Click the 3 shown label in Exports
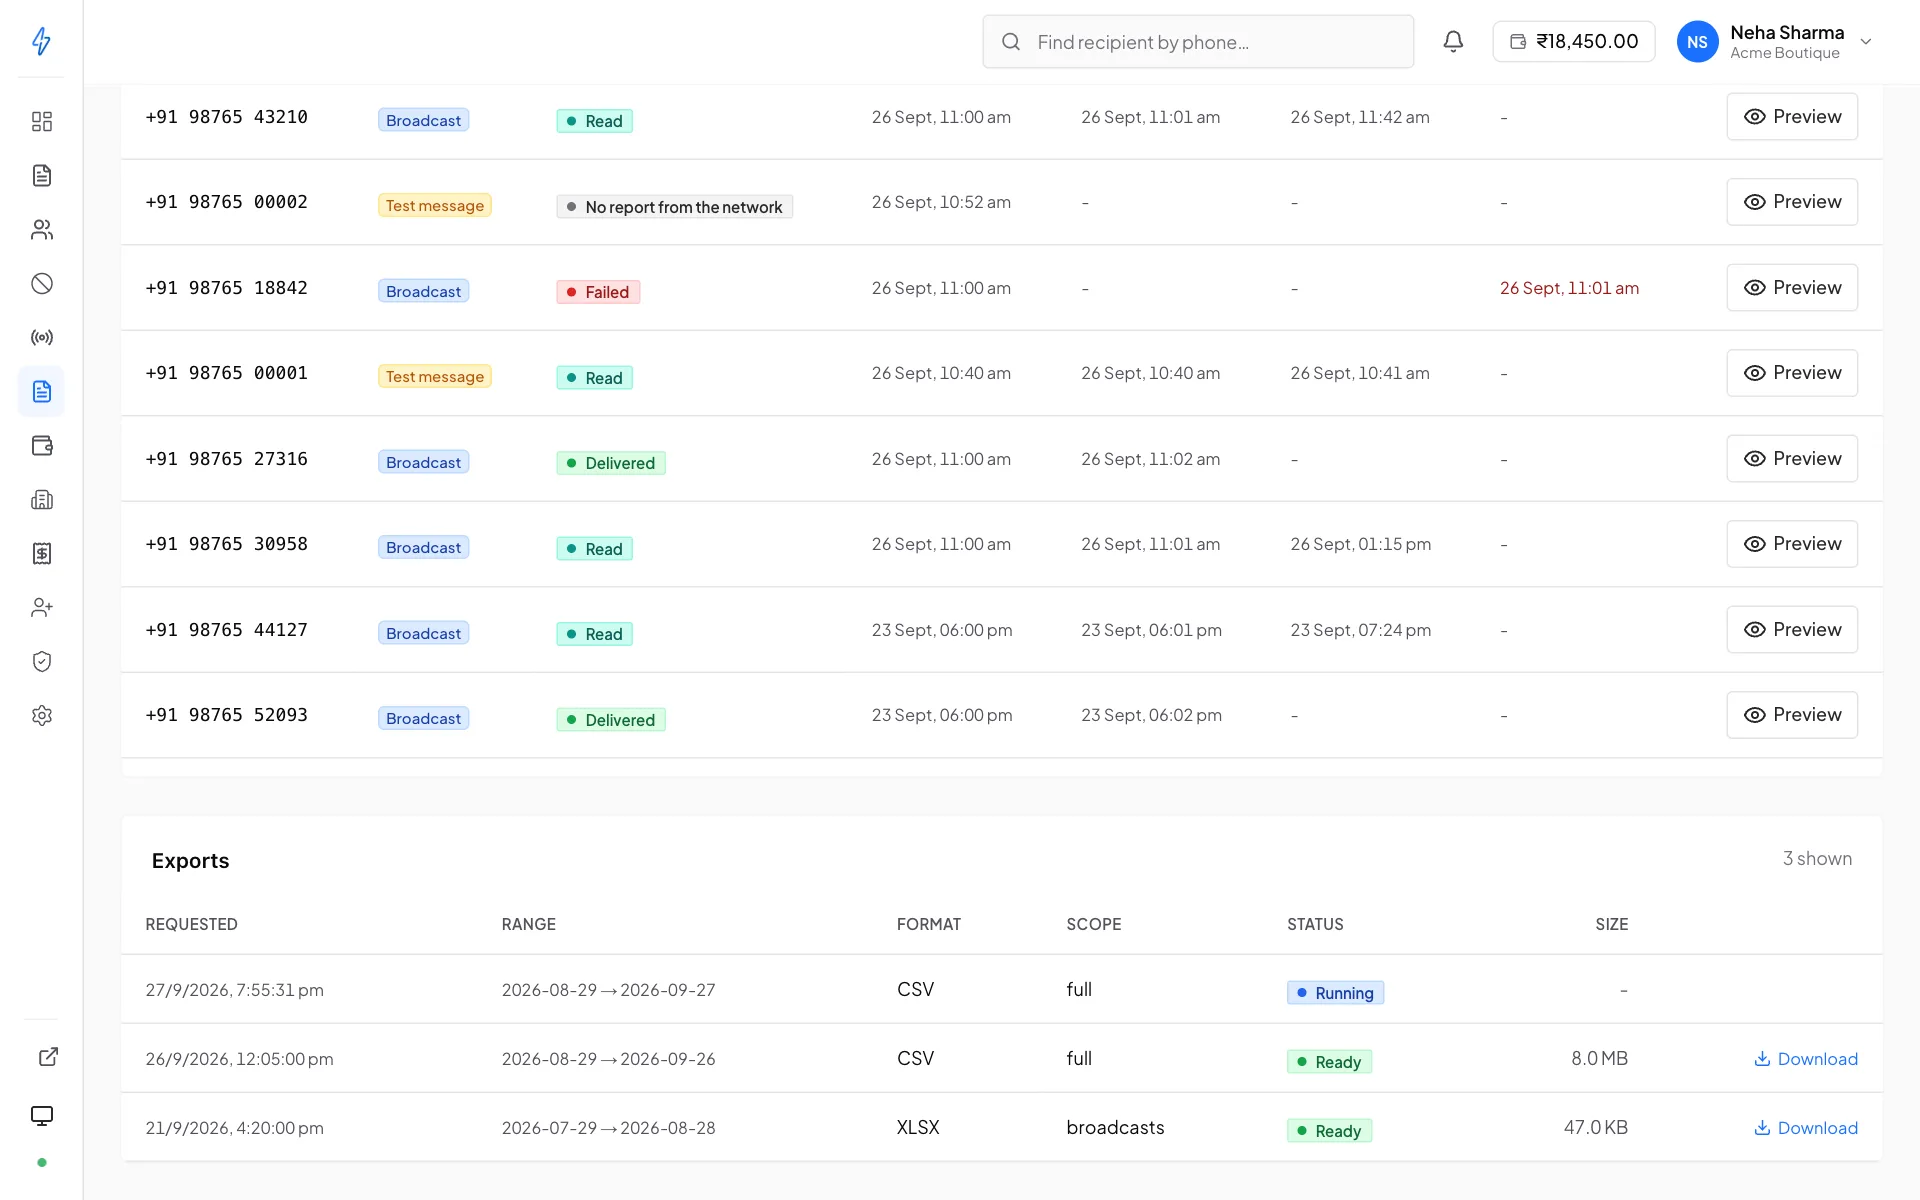The image size is (1920, 1200). click(x=1817, y=859)
